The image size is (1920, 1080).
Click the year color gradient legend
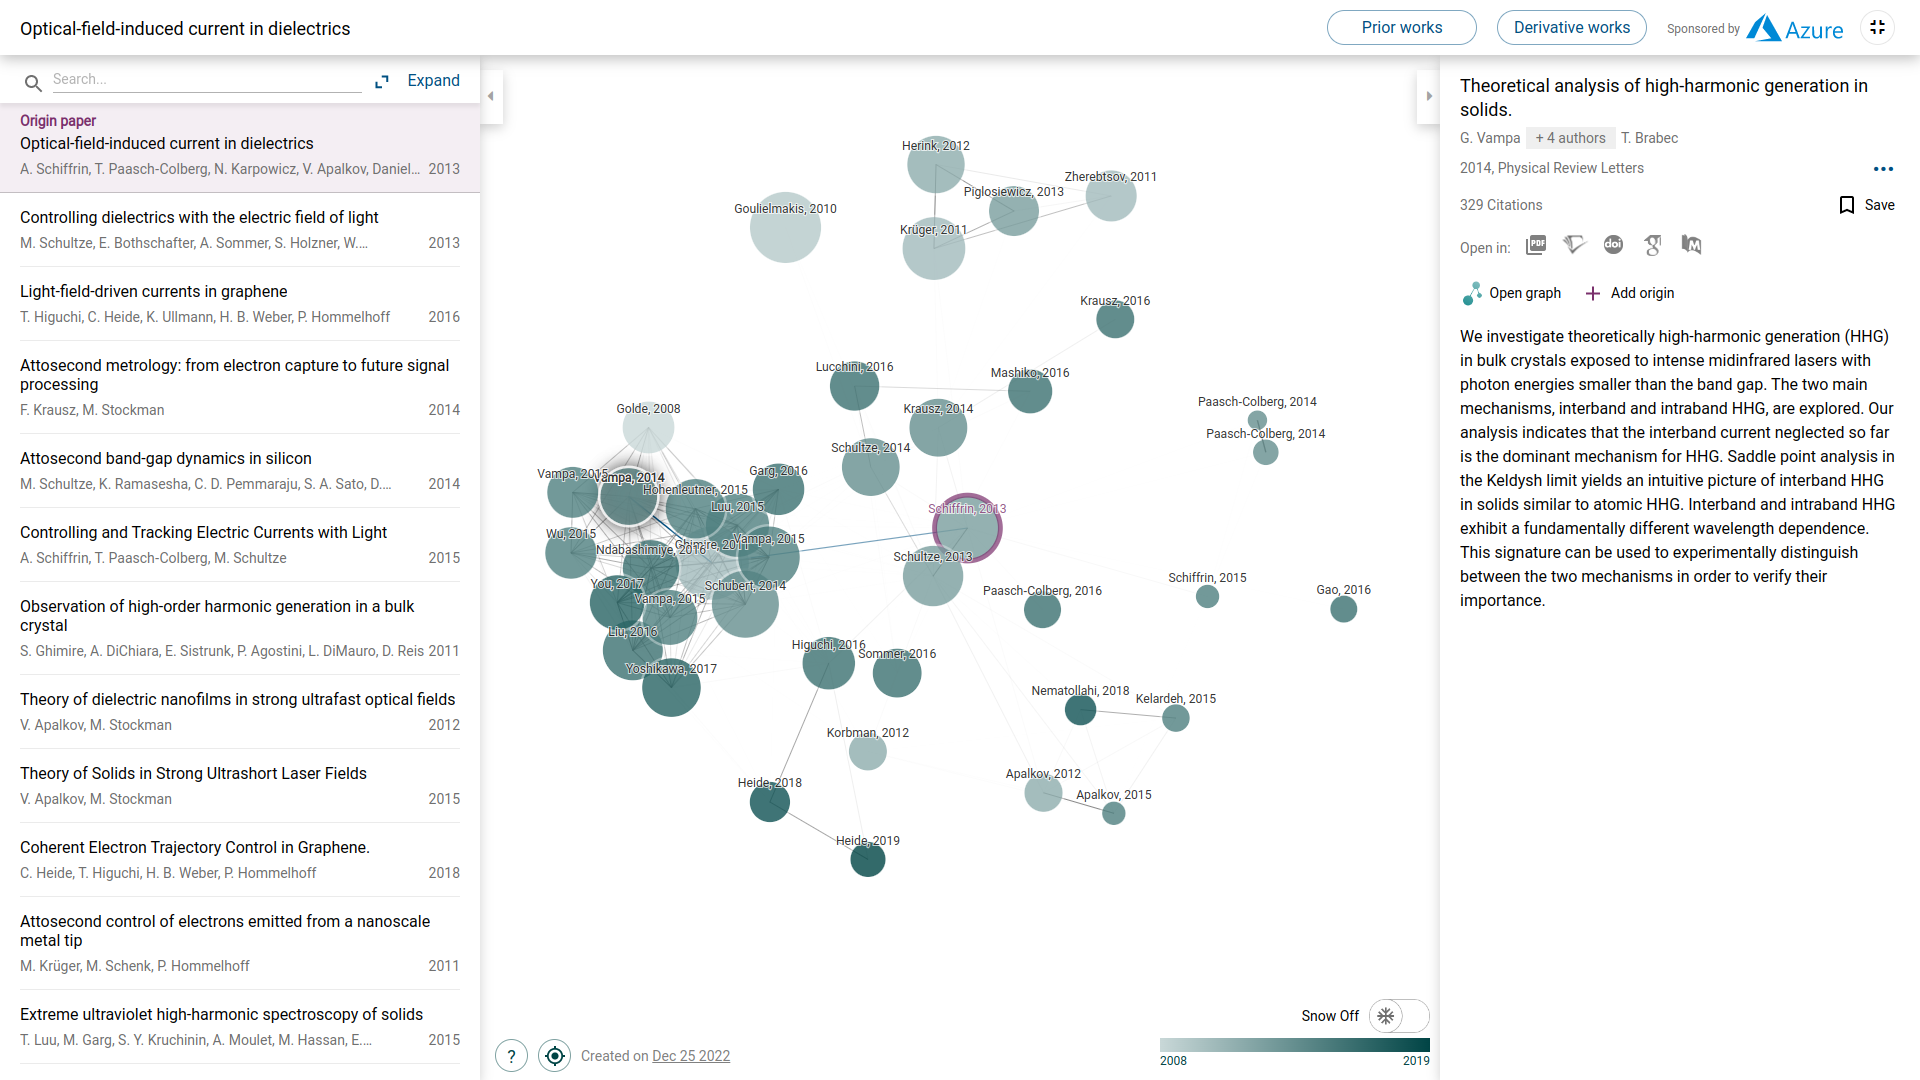click(x=1295, y=1045)
